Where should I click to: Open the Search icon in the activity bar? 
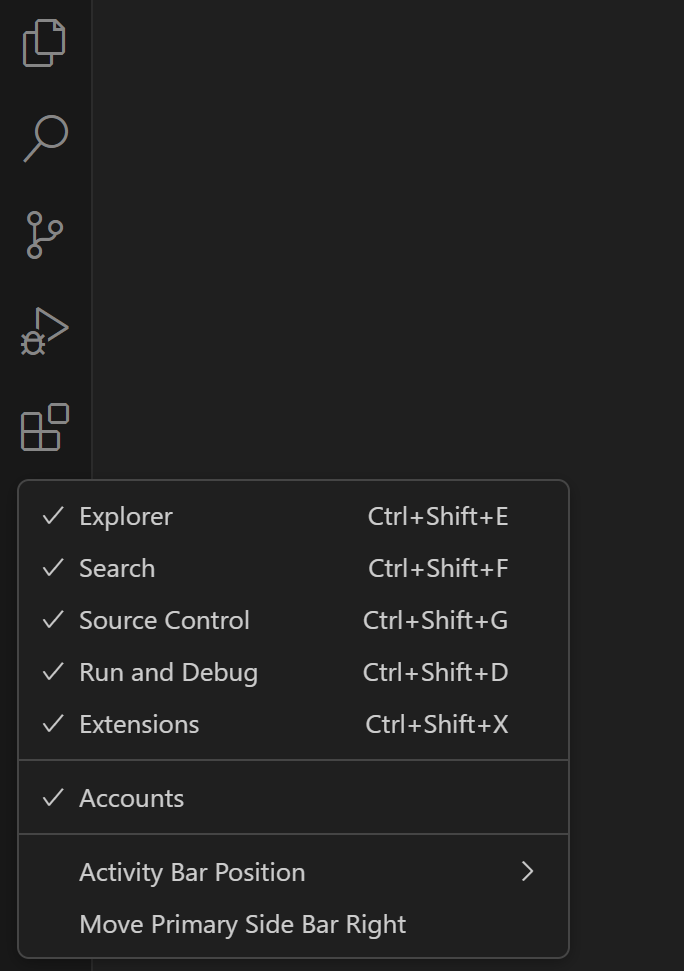[44, 137]
